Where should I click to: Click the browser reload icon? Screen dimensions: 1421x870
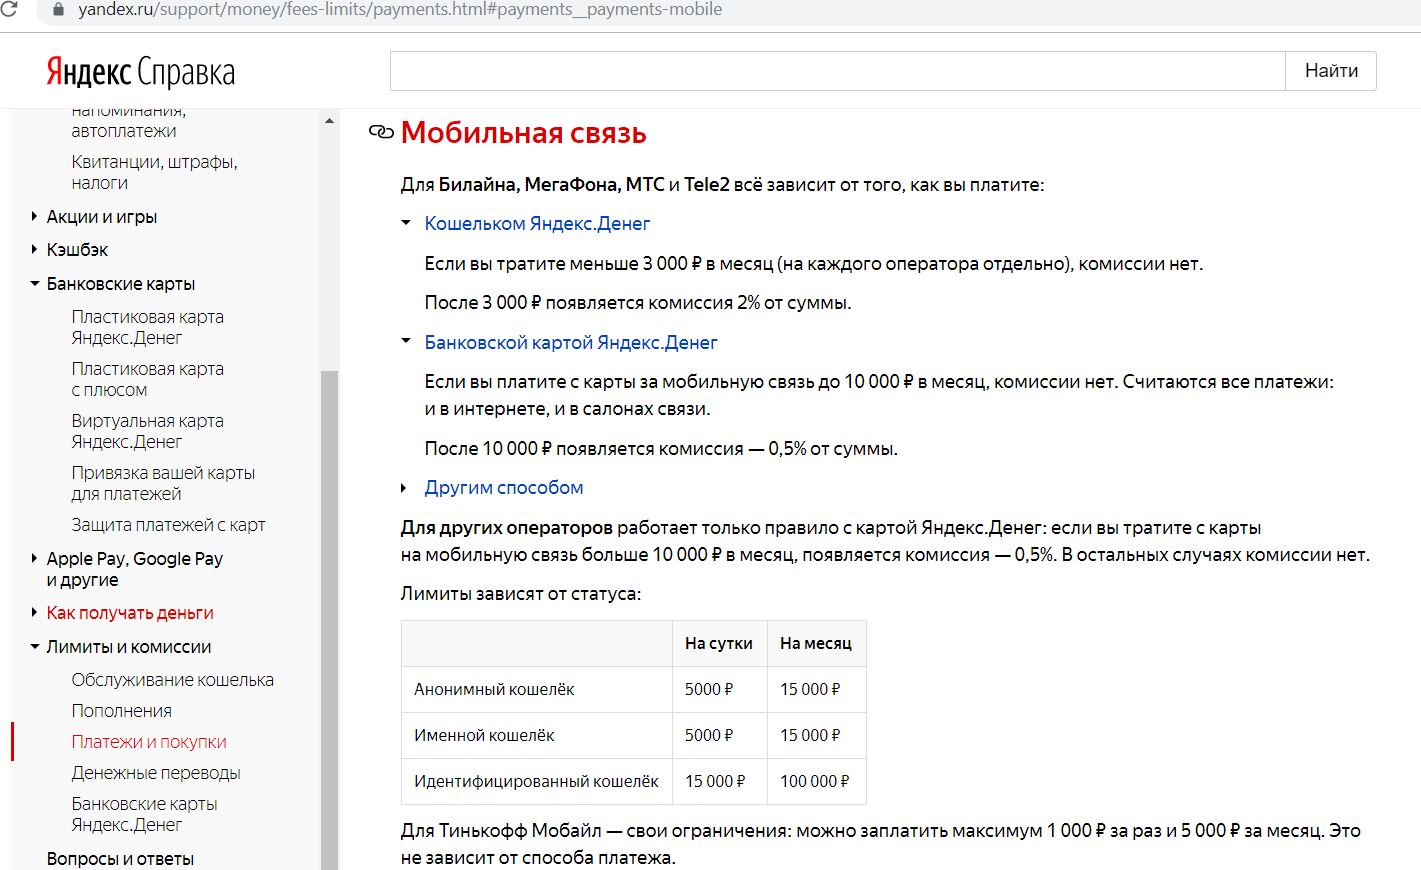click(8, 9)
